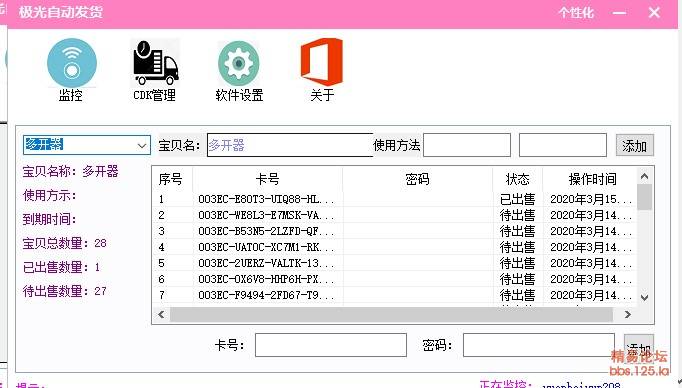Viewport: 682px width, 388px height.
Task: Expand the 多开器 product dropdown
Action: [x=141, y=145]
